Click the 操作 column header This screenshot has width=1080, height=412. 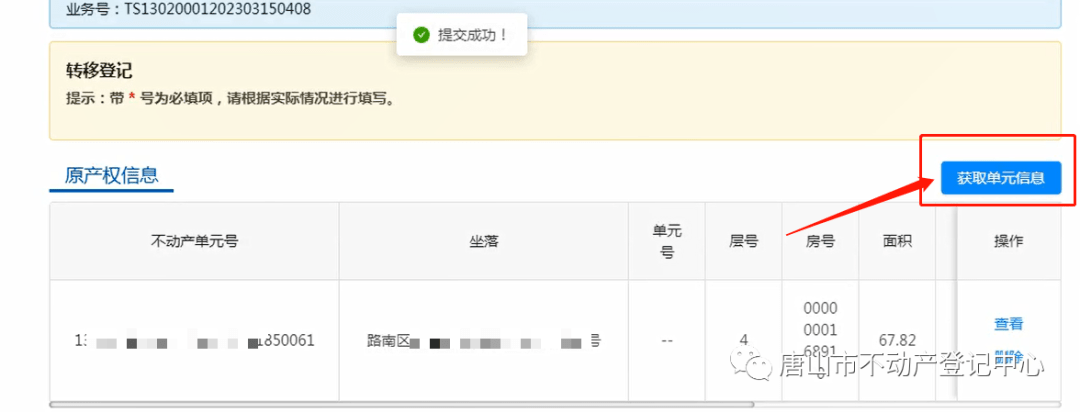tap(1008, 241)
